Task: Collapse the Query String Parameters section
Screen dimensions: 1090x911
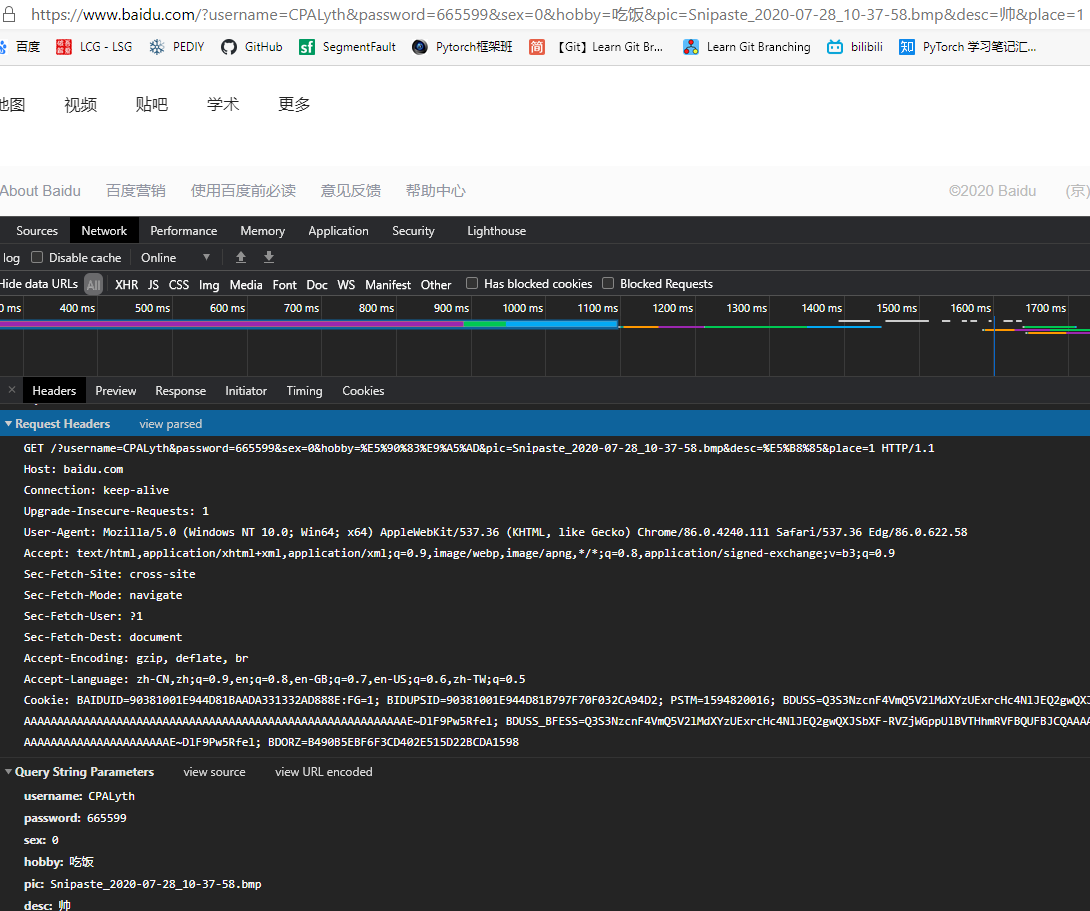Action: [x=8, y=771]
